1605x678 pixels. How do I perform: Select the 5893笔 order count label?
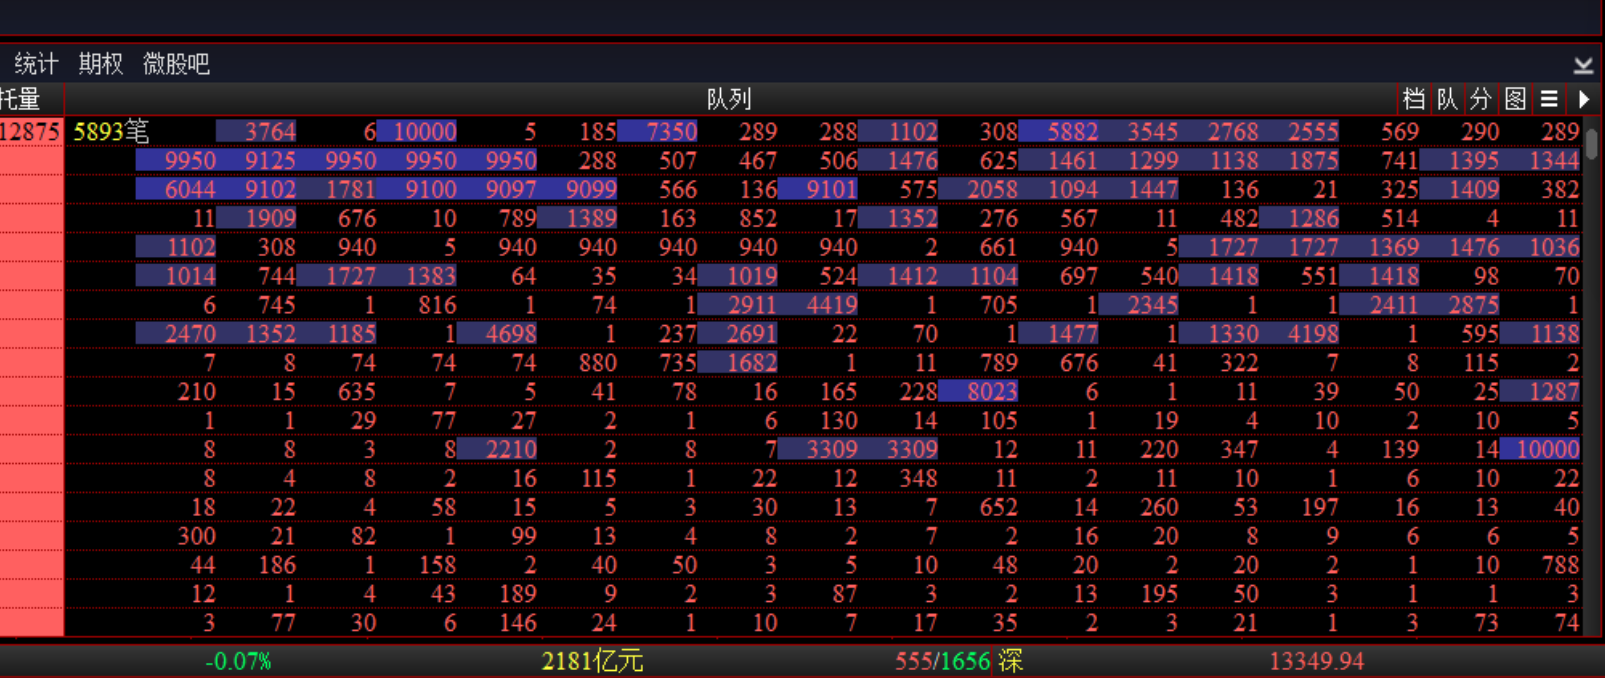[111, 132]
